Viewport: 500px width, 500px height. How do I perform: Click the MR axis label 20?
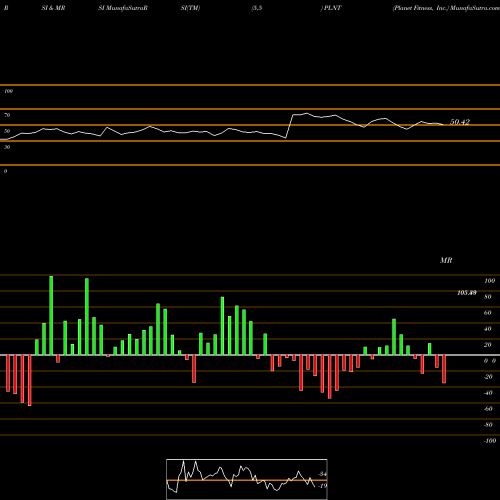coord(488,345)
